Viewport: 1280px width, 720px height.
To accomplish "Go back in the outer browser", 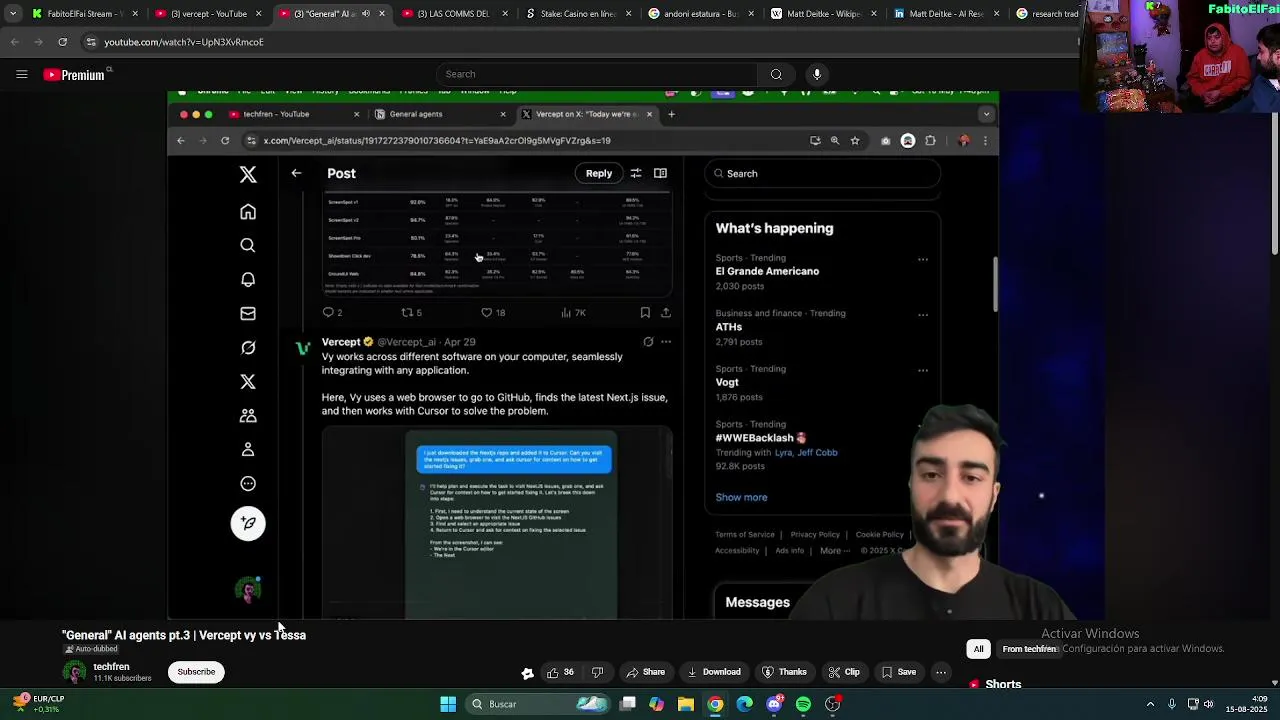I will coord(14,42).
